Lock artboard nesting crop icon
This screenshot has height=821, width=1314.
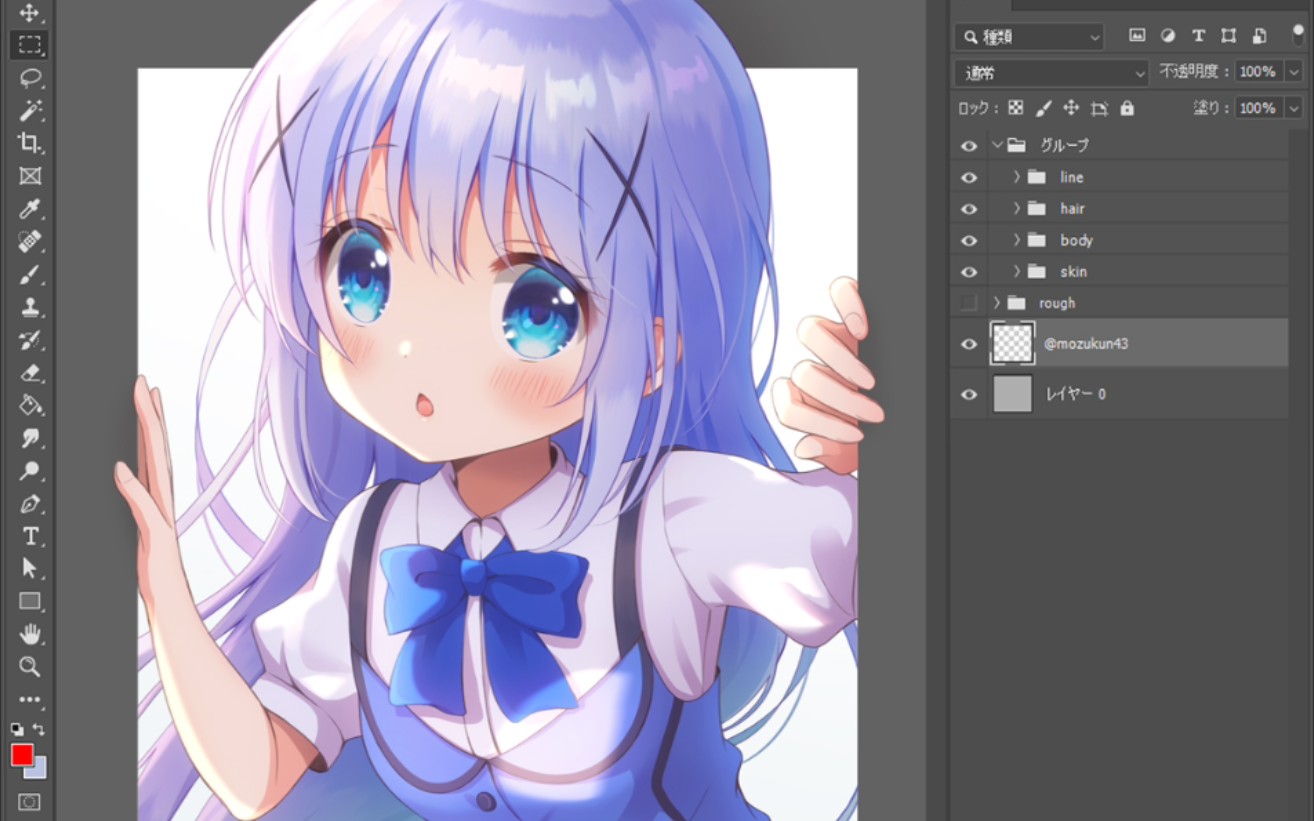(x=1100, y=108)
